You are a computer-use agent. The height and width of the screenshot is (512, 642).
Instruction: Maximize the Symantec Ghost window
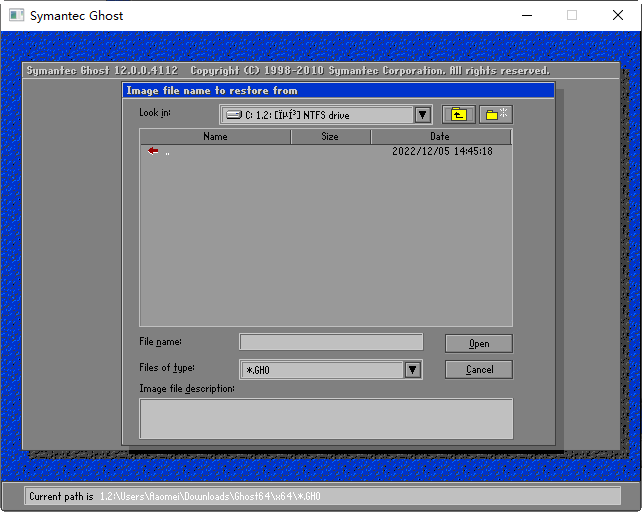[572, 16]
